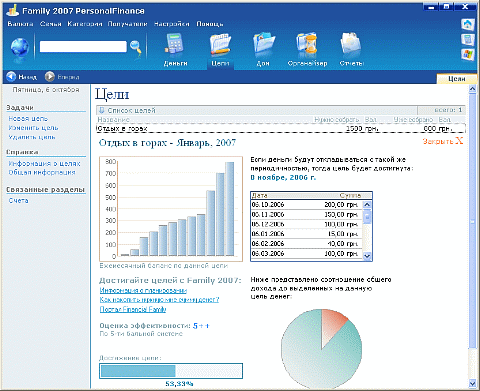Open Общая информация link

pyautogui.click(x=42, y=172)
